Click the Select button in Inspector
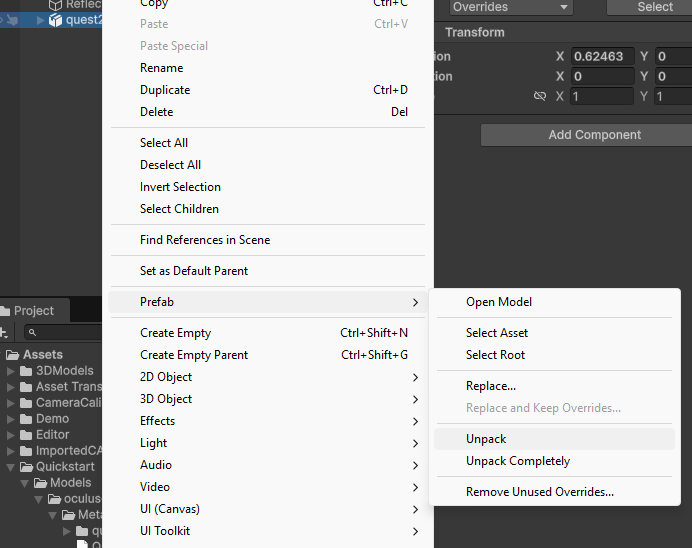This screenshot has width=692, height=548. (650, 7)
